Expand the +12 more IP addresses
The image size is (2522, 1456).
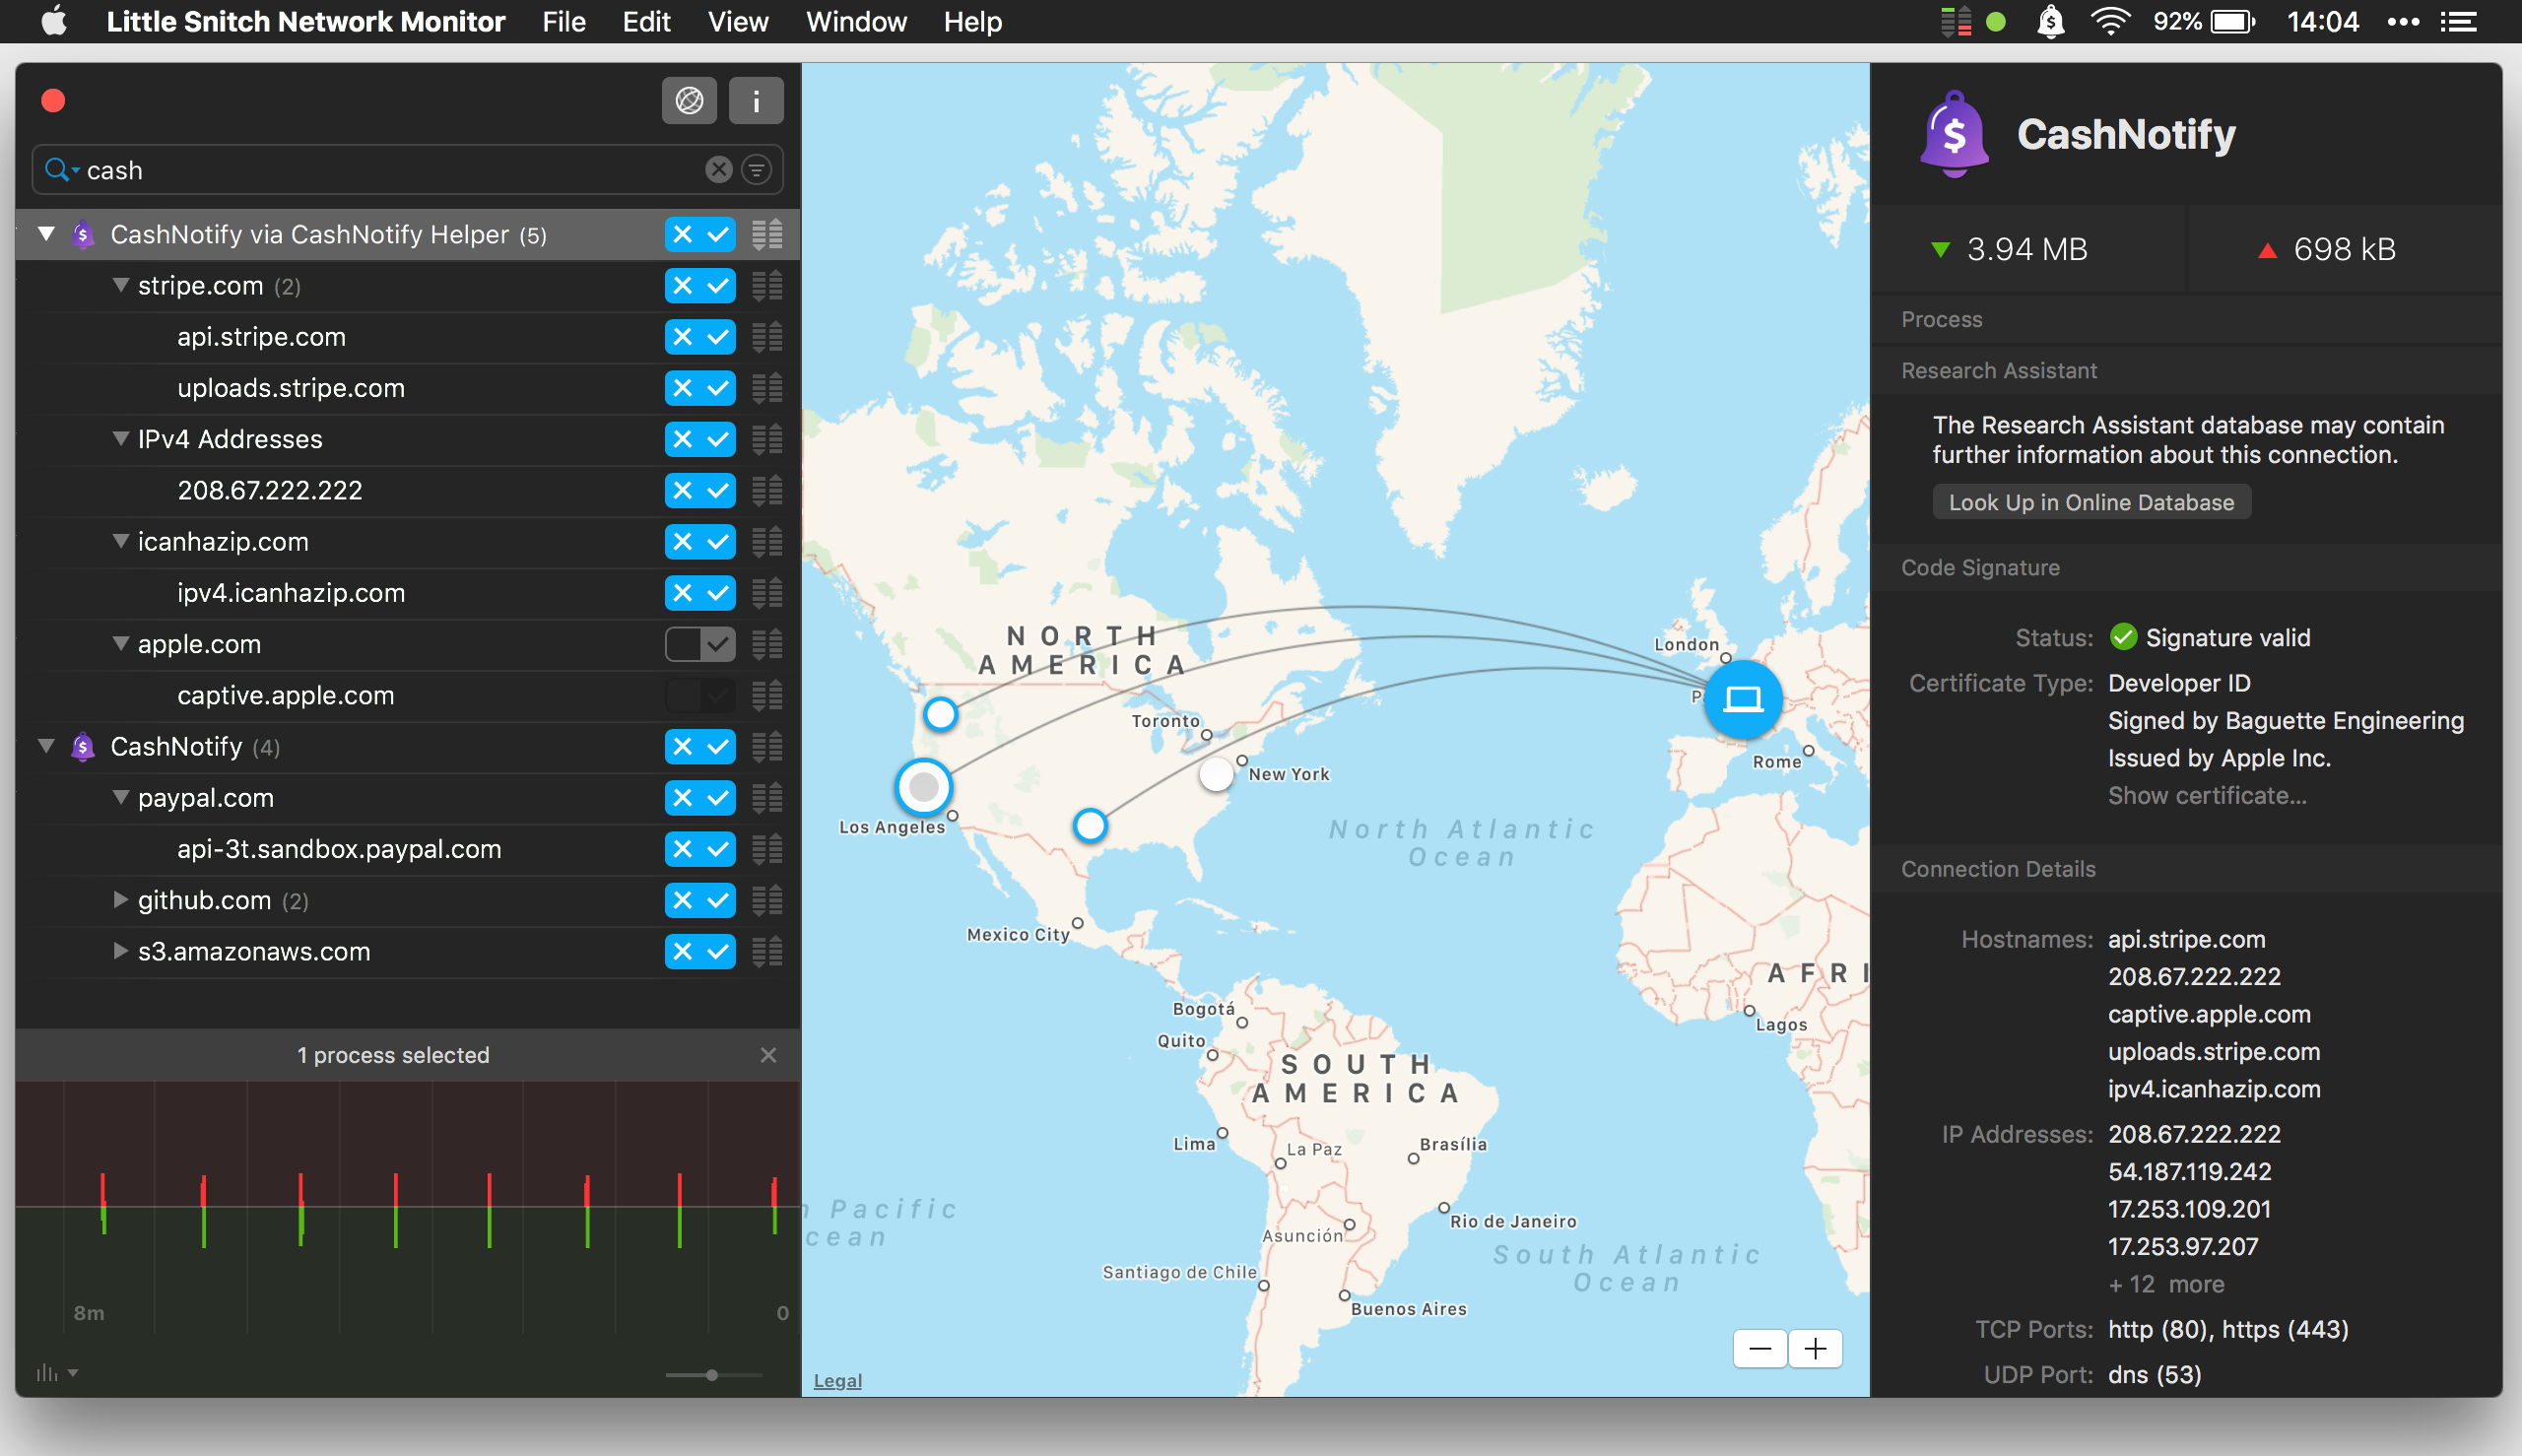[2166, 1285]
